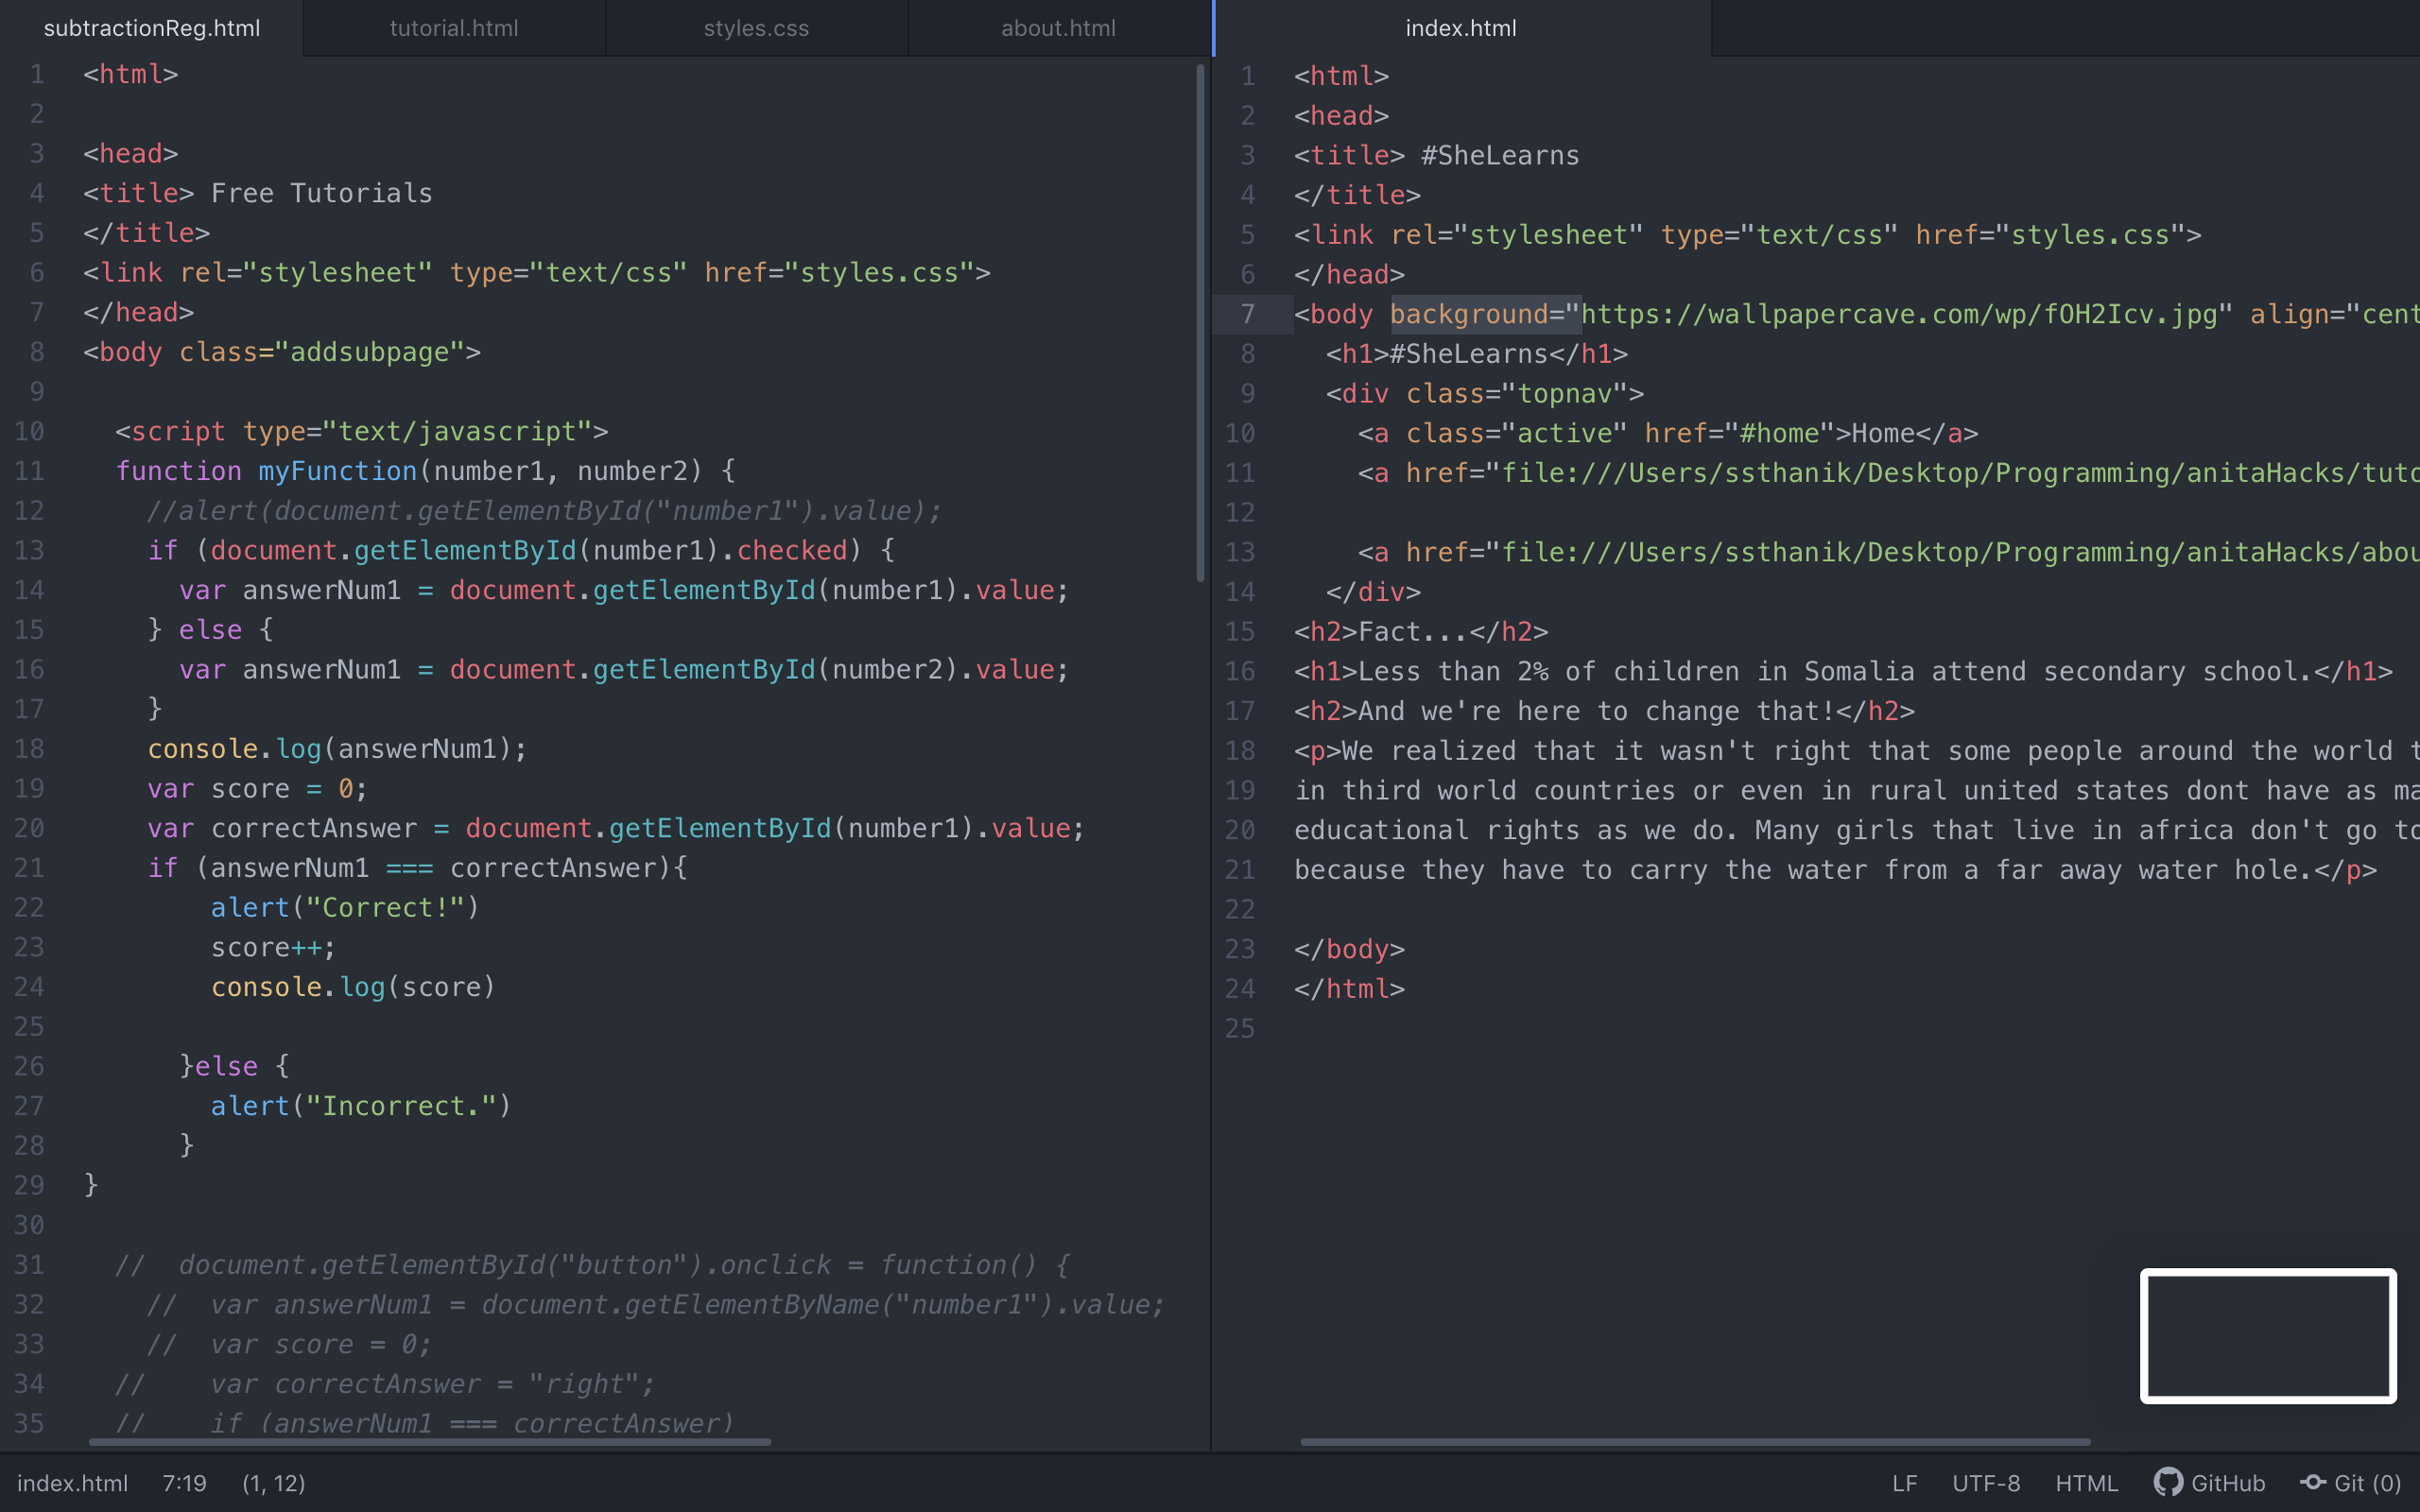Open the UTF-8 encoding selector
The image size is (2420, 1512).
click(x=1986, y=1483)
